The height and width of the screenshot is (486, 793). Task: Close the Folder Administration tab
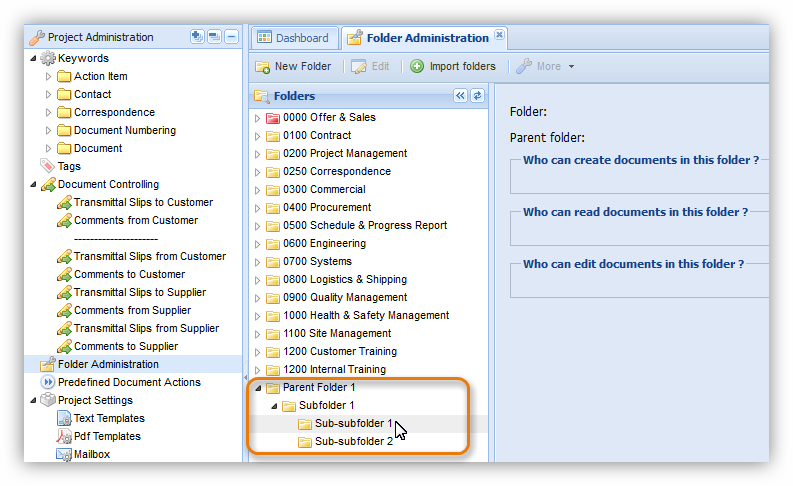(500, 35)
